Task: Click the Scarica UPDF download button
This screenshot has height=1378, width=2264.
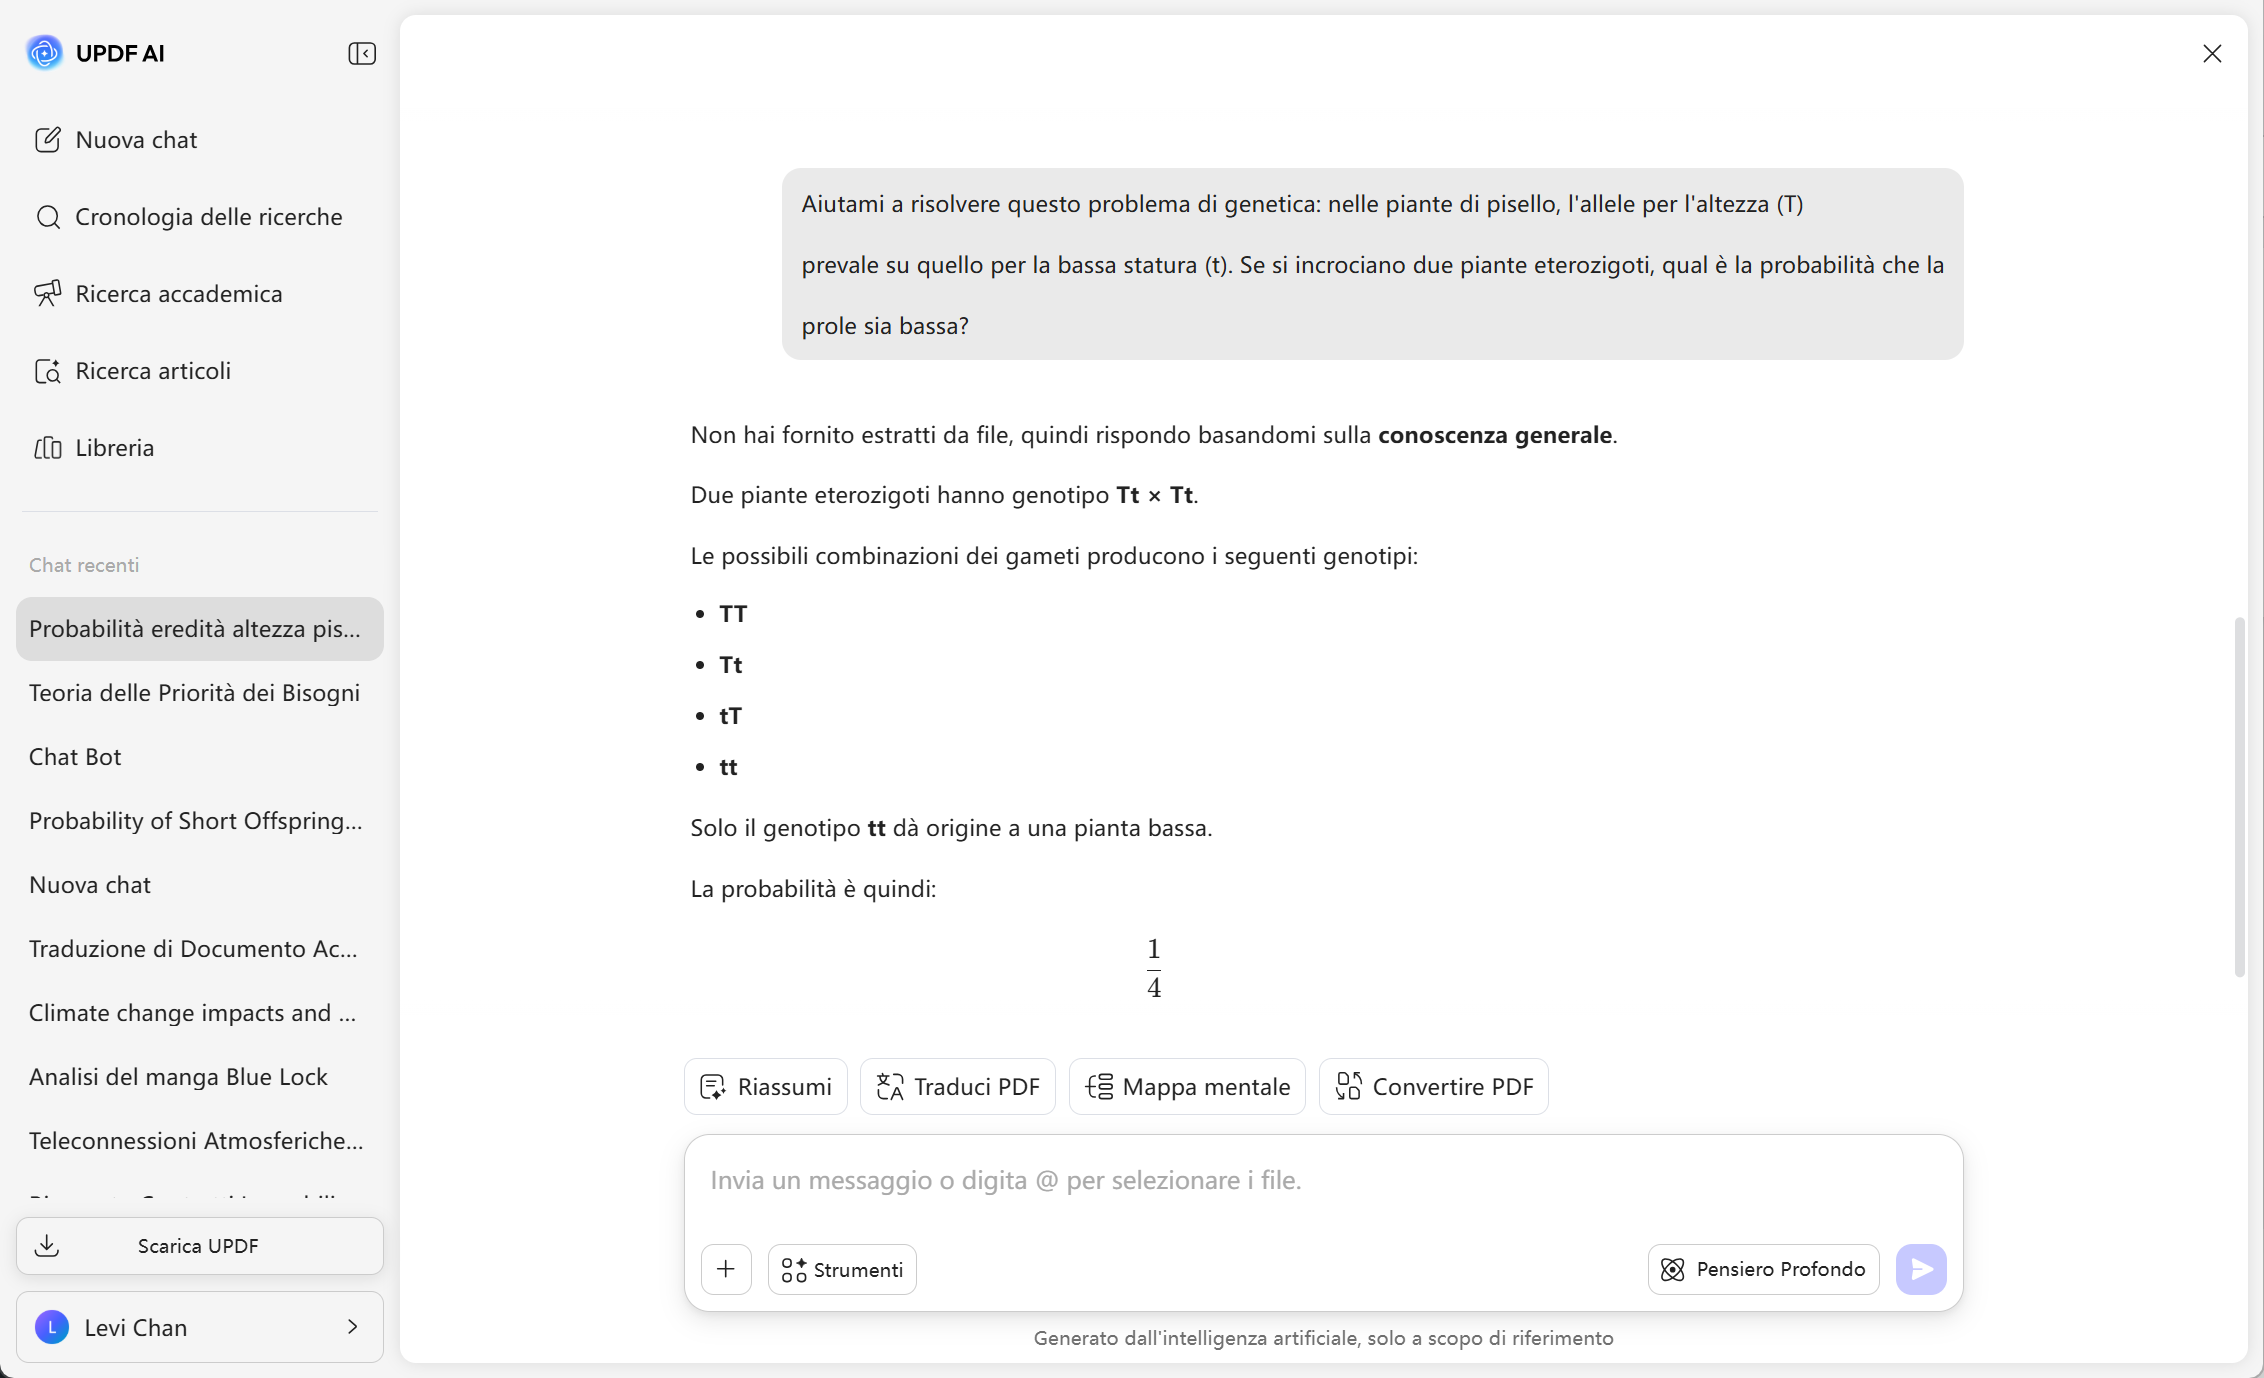Action: click(199, 1246)
